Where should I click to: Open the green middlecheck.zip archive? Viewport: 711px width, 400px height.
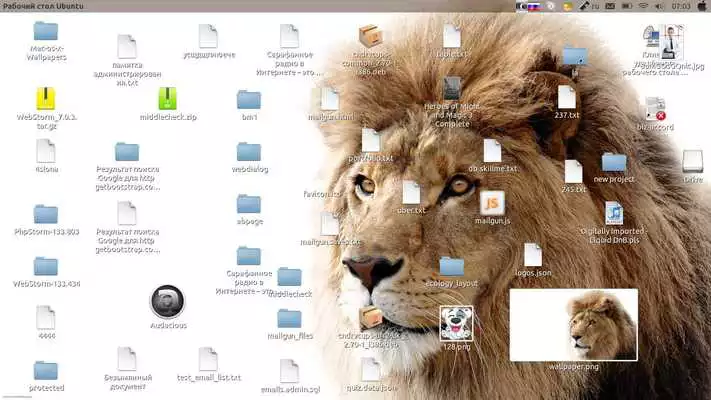(x=167, y=98)
